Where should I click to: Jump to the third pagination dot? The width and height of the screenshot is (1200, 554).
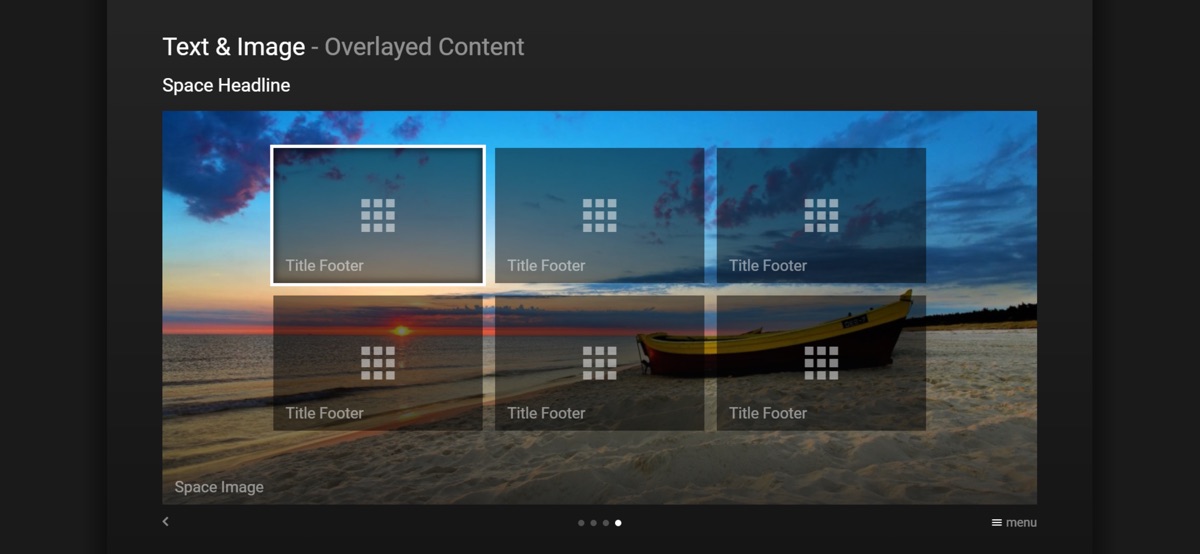pos(605,523)
